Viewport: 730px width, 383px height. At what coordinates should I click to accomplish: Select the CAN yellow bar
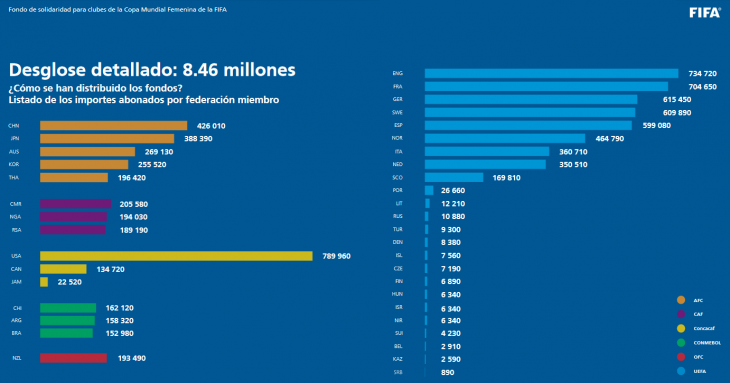click(63, 269)
